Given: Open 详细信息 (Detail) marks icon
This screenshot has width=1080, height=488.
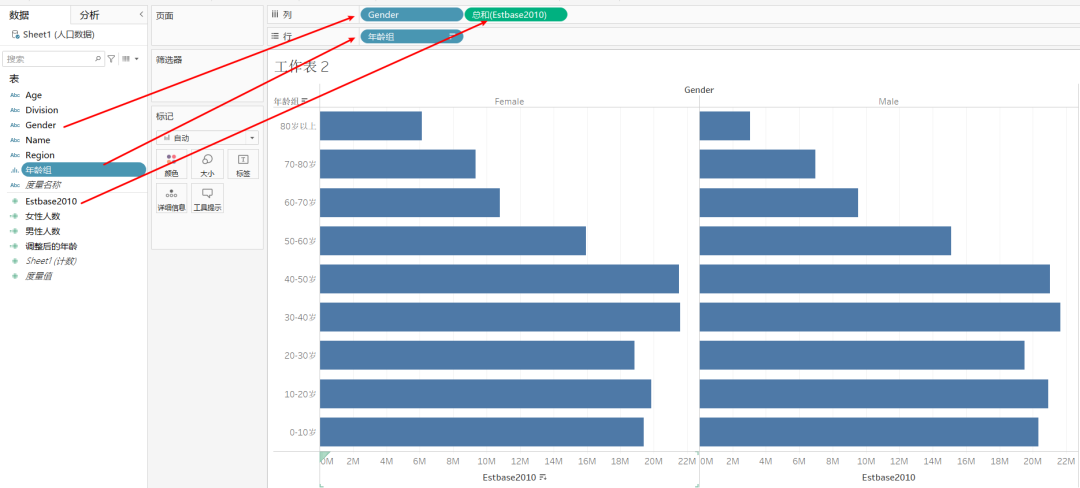Looking at the screenshot, I should (x=171, y=198).
